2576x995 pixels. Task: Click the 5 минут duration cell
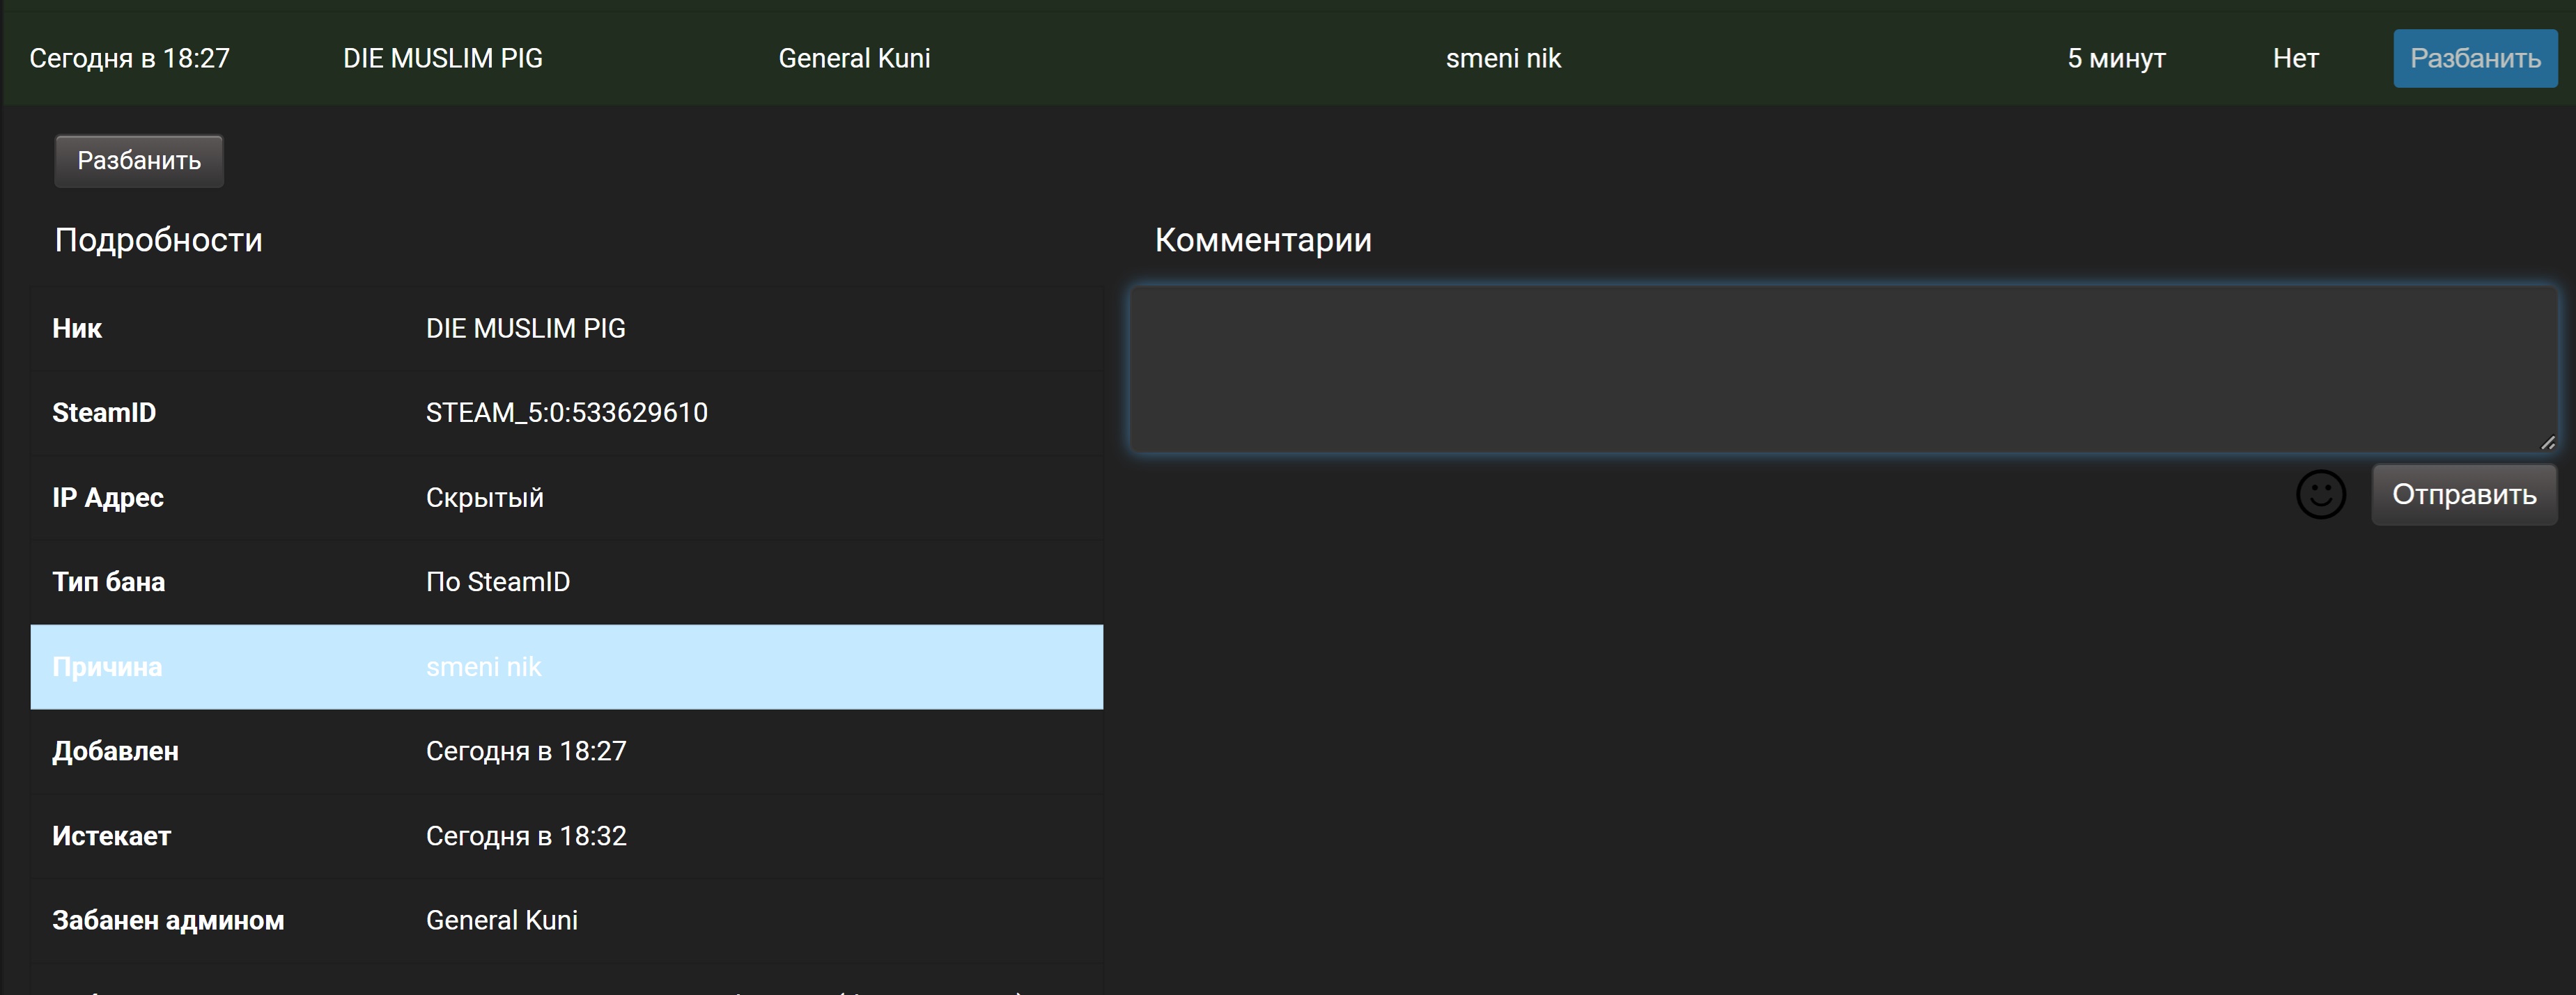(x=2116, y=58)
